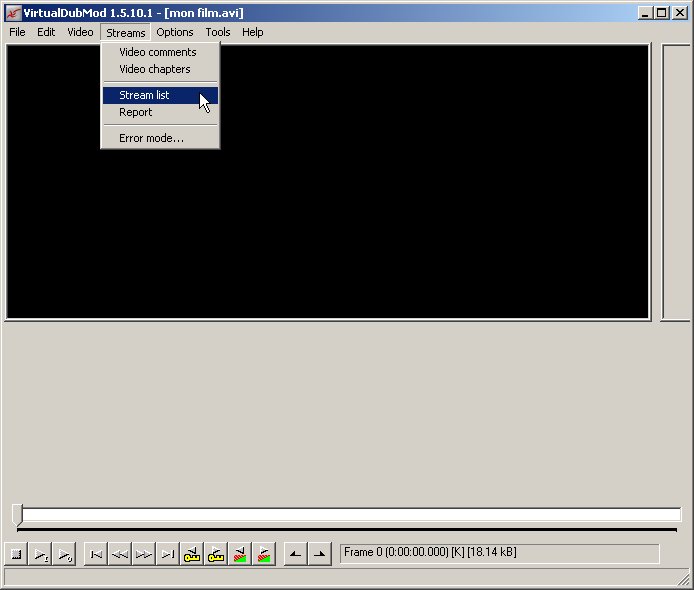Click the VirtualDubMod title bar app icon
694x590 pixels.
click(x=13, y=13)
